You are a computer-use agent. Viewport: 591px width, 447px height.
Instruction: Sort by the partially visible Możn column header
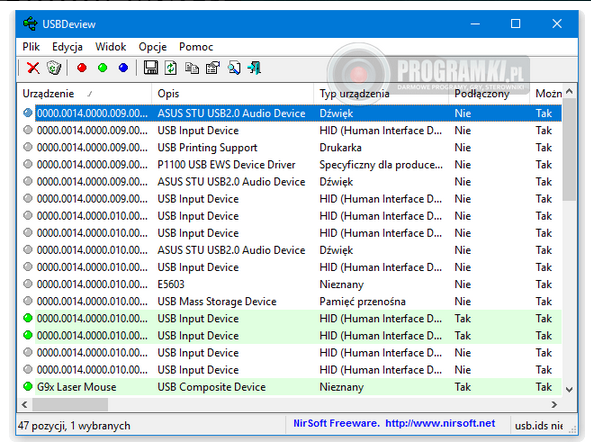coord(547,93)
